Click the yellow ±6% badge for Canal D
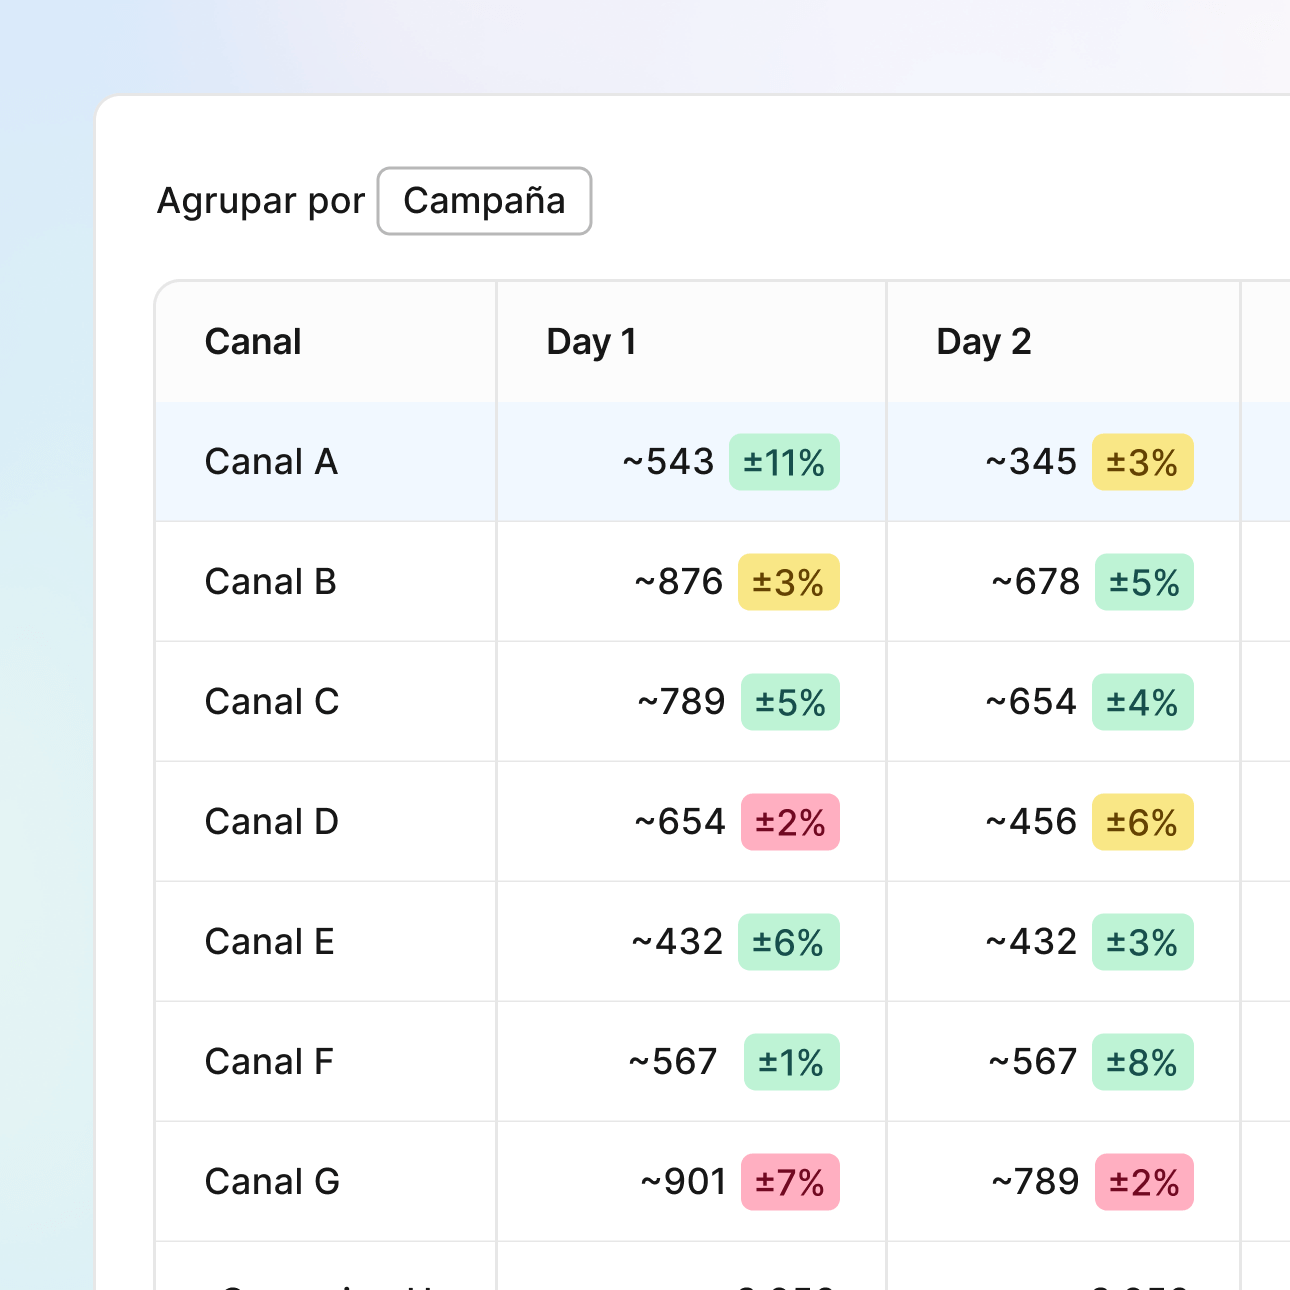1290x1290 pixels. [x=1142, y=823]
